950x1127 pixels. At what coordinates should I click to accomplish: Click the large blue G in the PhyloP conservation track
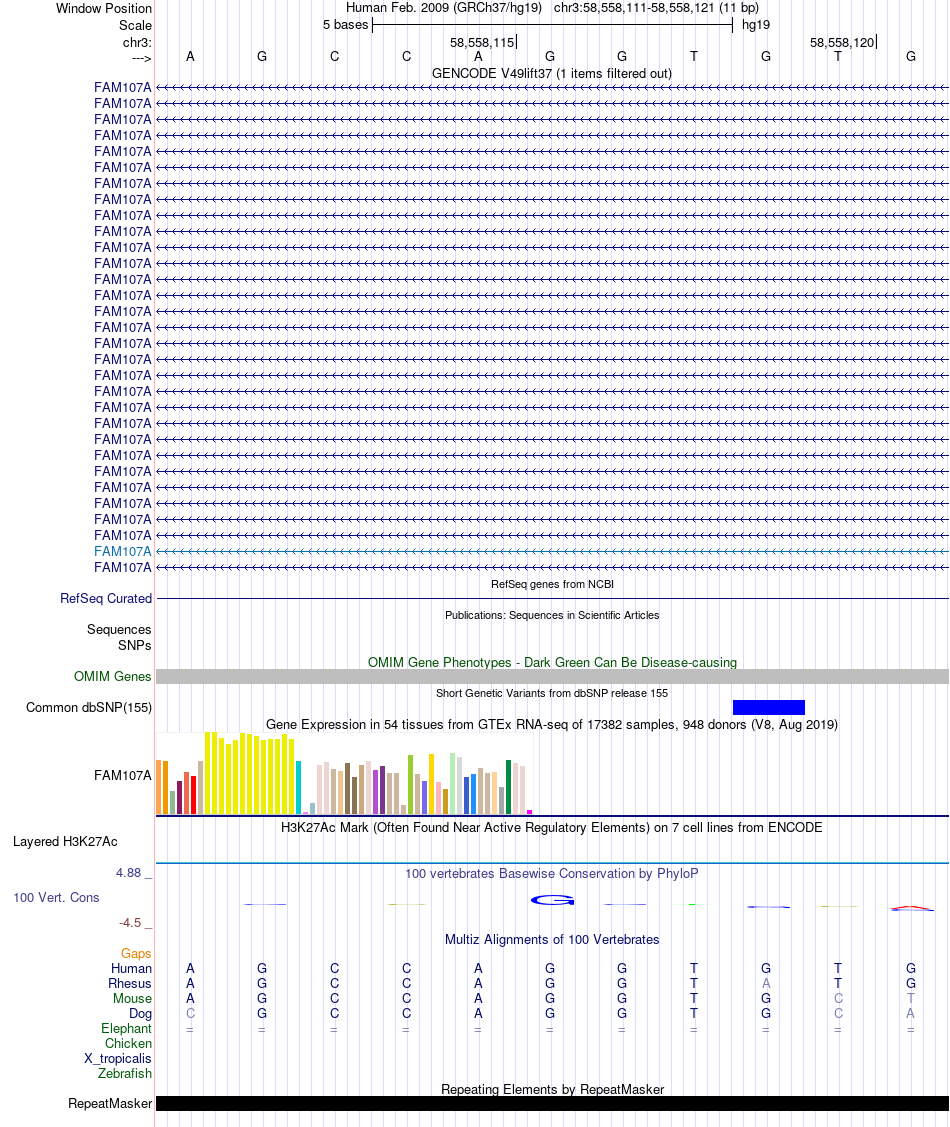pyautogui.click(x=552, y=900)
